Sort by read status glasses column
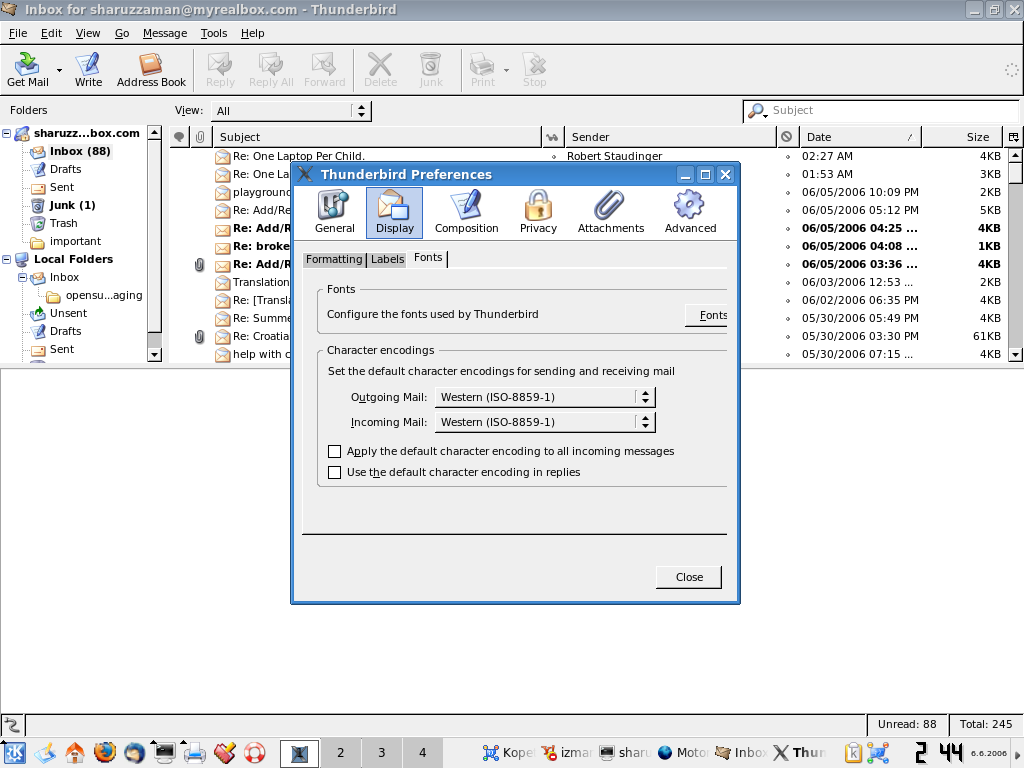This screenshot has height=768, width=1024. [x=552, y=137]
